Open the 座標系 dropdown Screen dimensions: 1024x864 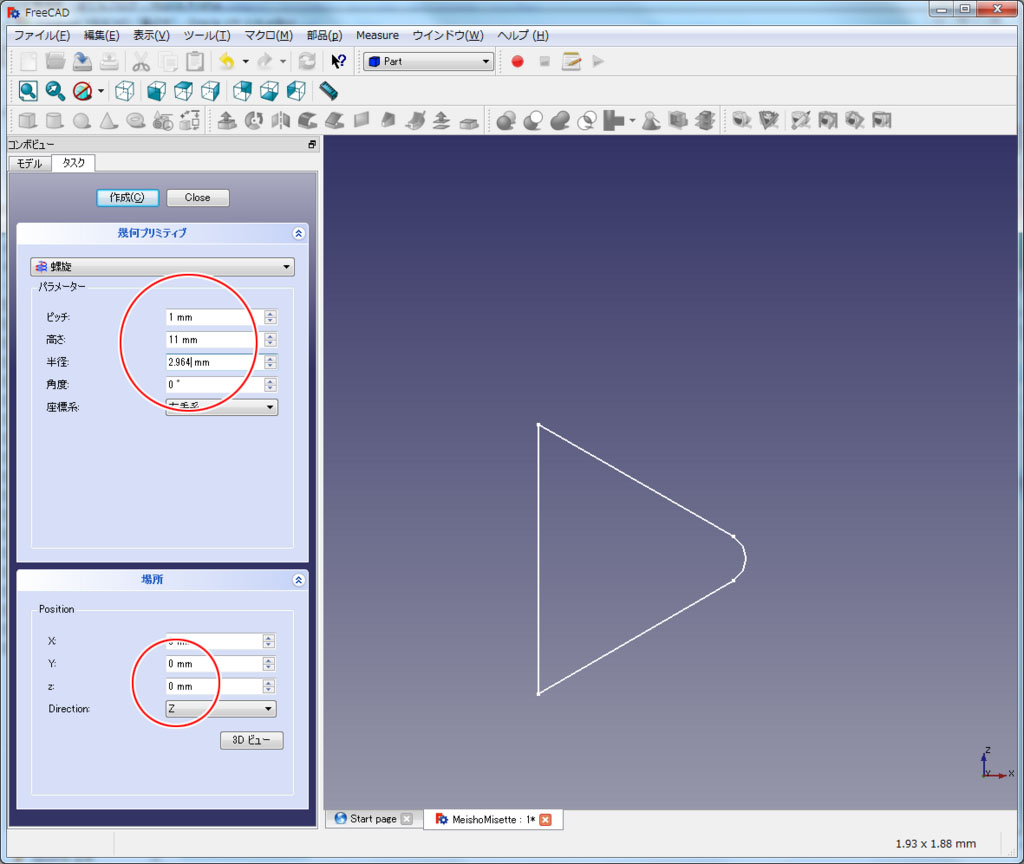click(221, 407)
